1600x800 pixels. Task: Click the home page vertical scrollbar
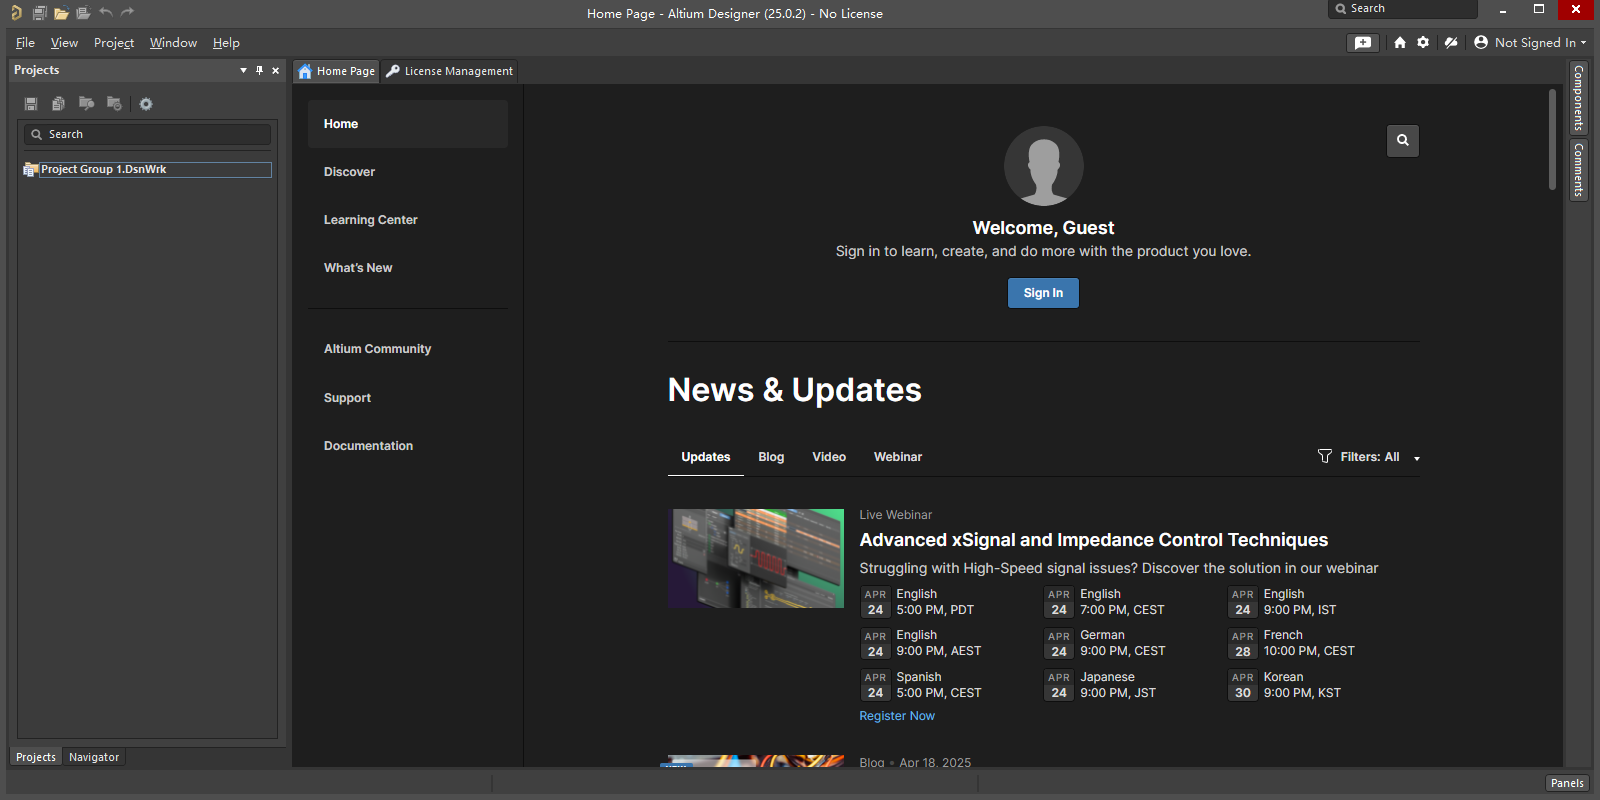coord(1552,140)
